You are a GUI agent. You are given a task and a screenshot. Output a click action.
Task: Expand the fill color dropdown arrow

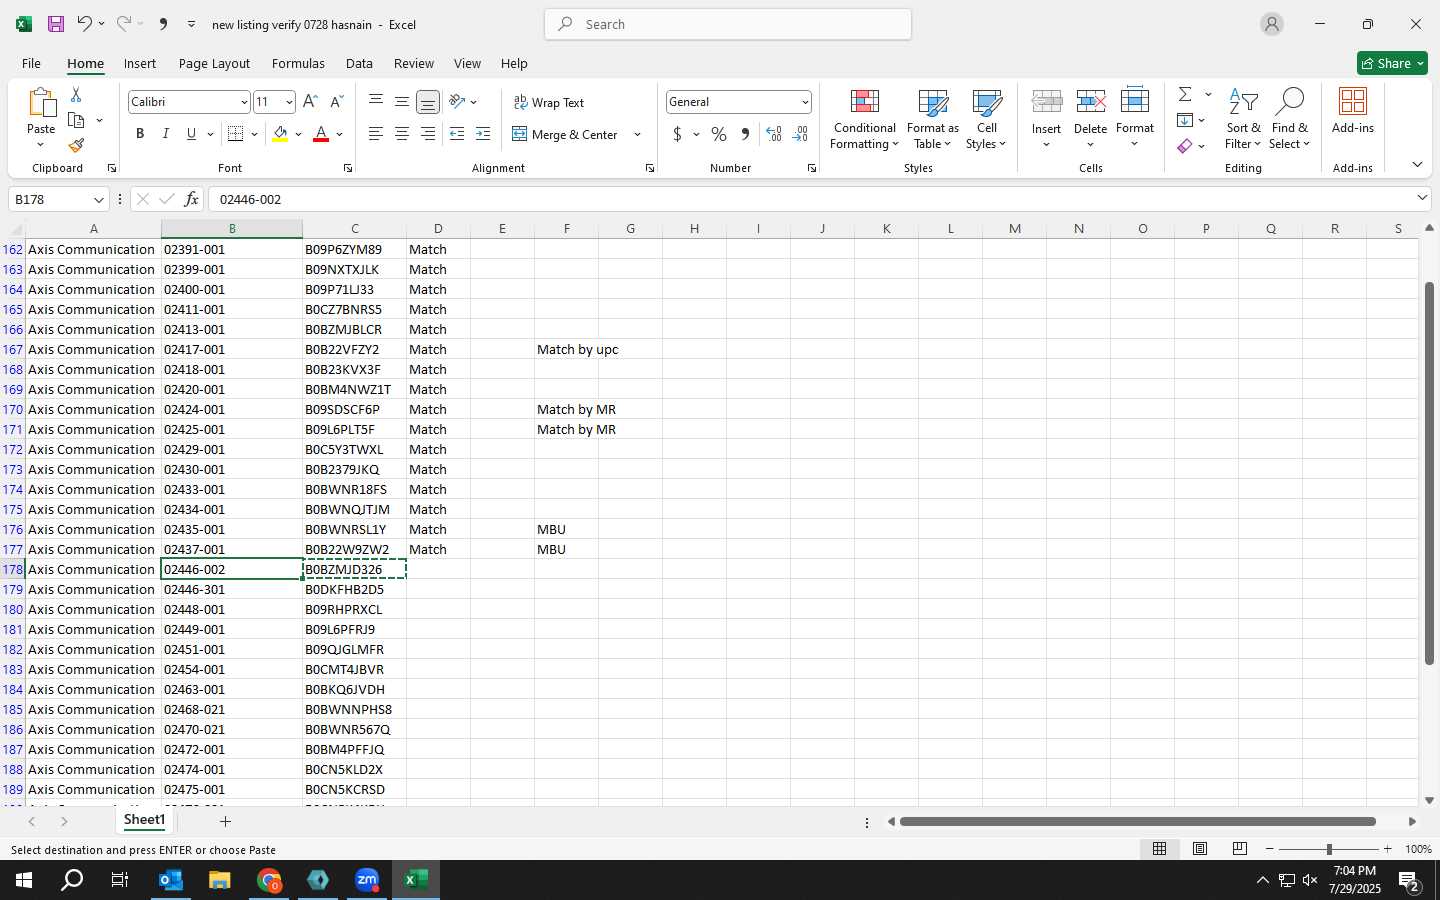coord(298,134)
